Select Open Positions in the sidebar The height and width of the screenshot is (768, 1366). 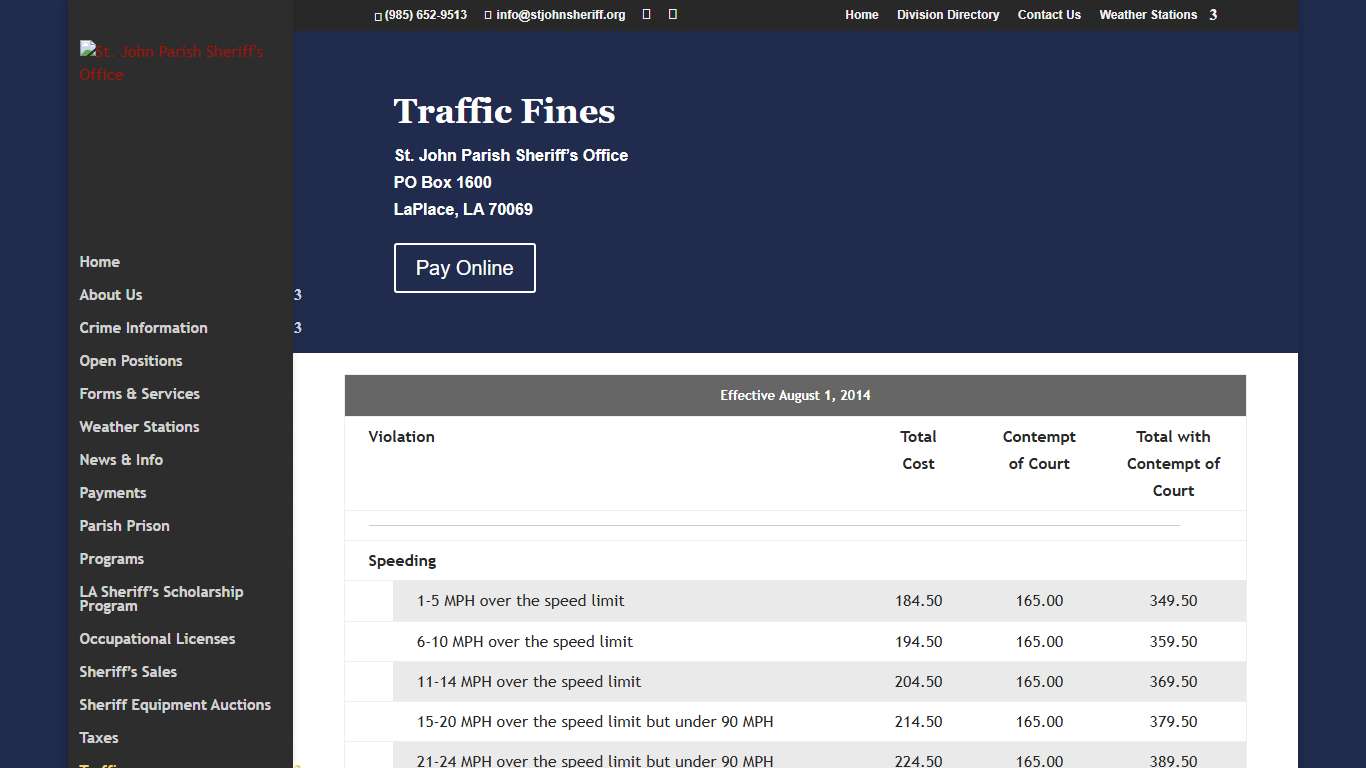pos(130,361)
